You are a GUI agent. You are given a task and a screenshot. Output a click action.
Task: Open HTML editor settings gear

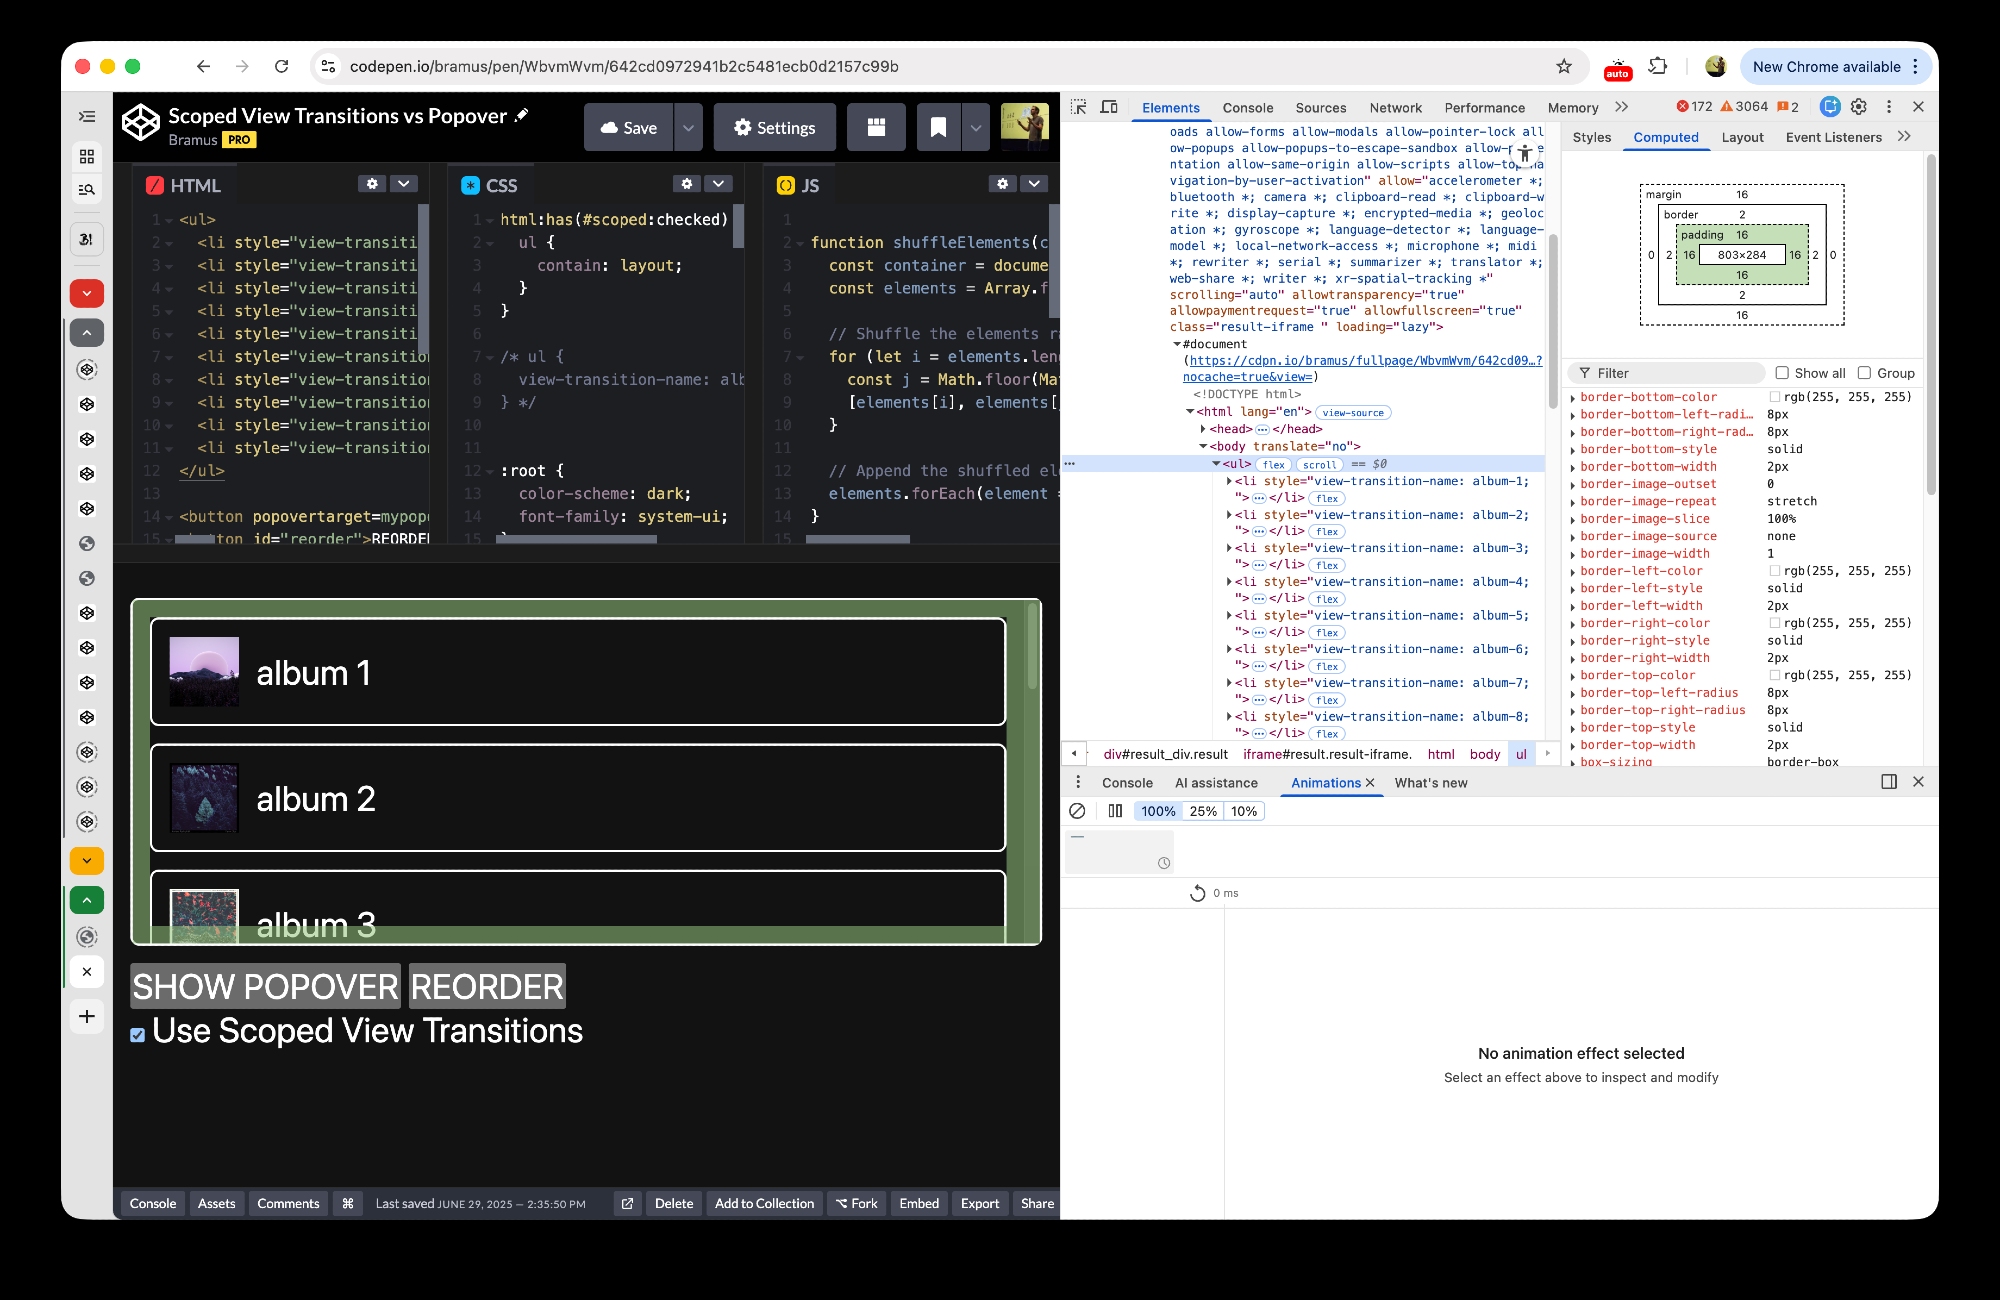point(372,184)
